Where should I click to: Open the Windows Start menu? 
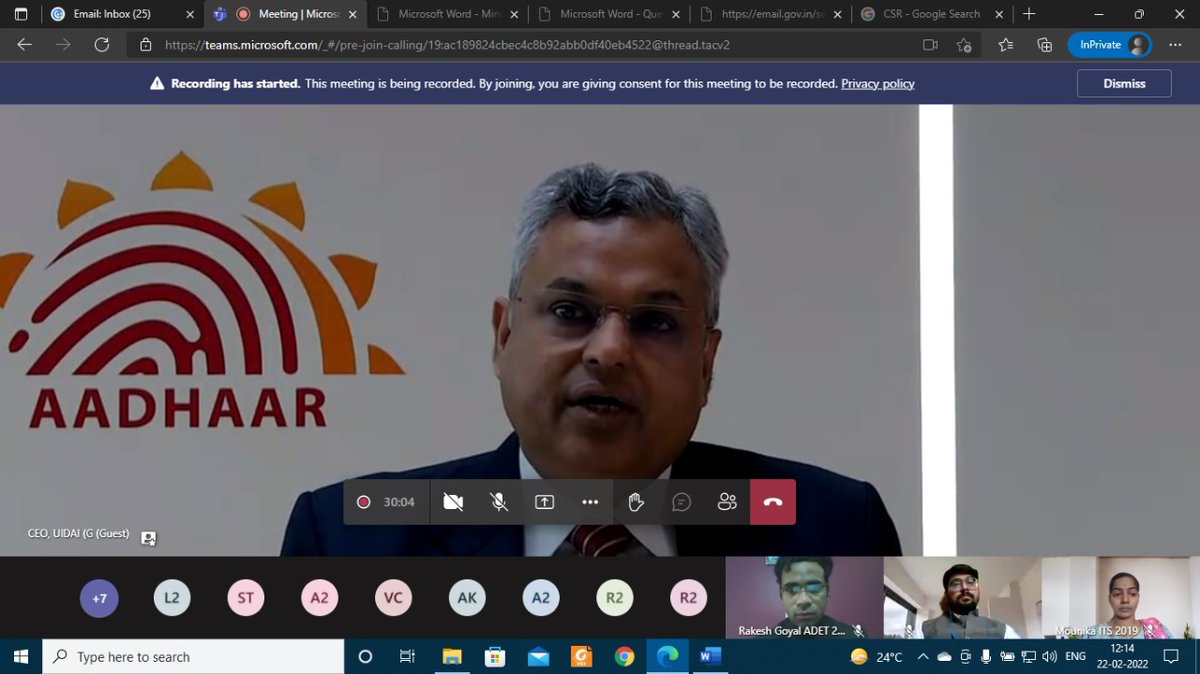[20, 657]
